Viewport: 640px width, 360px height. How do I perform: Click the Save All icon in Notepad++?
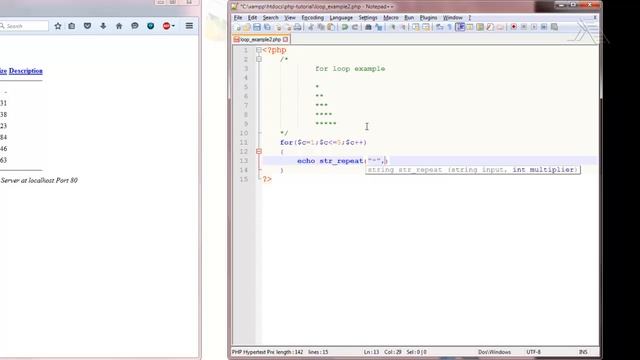click(267, 27)
